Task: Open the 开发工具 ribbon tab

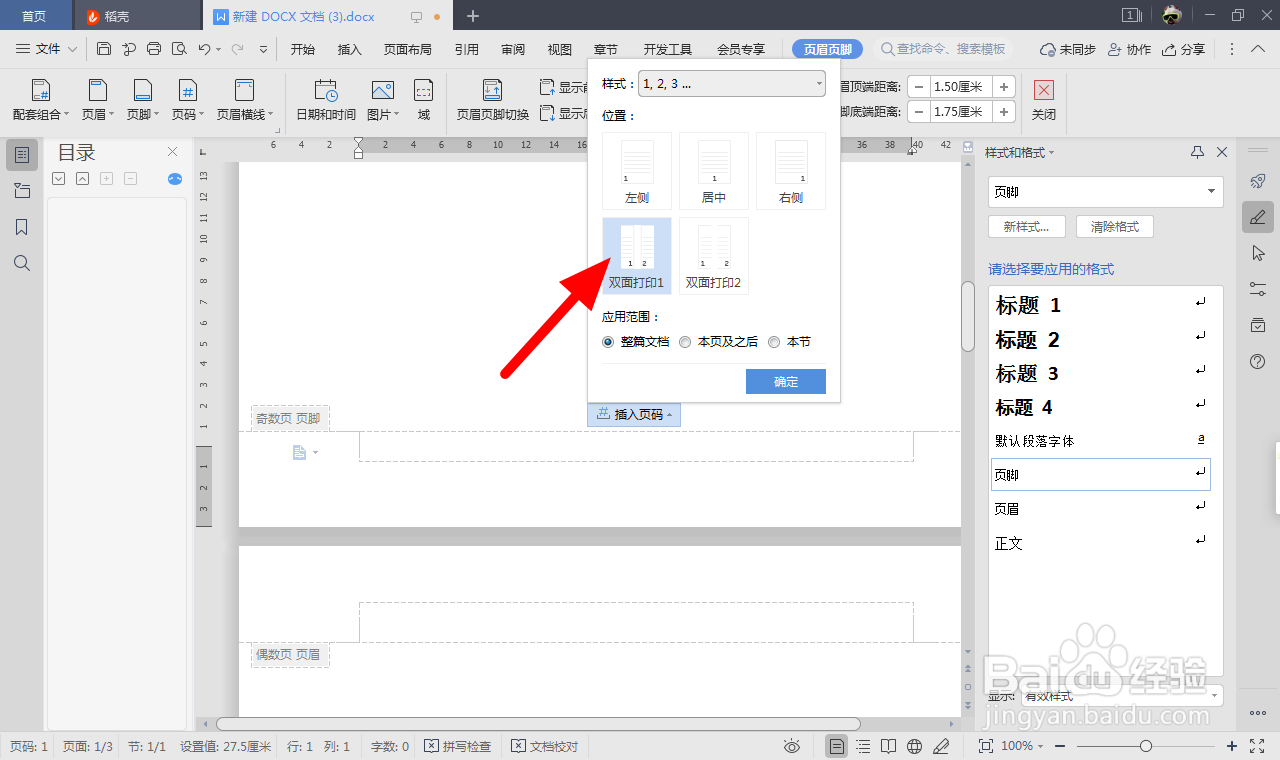Action: (x=668, y=49)
